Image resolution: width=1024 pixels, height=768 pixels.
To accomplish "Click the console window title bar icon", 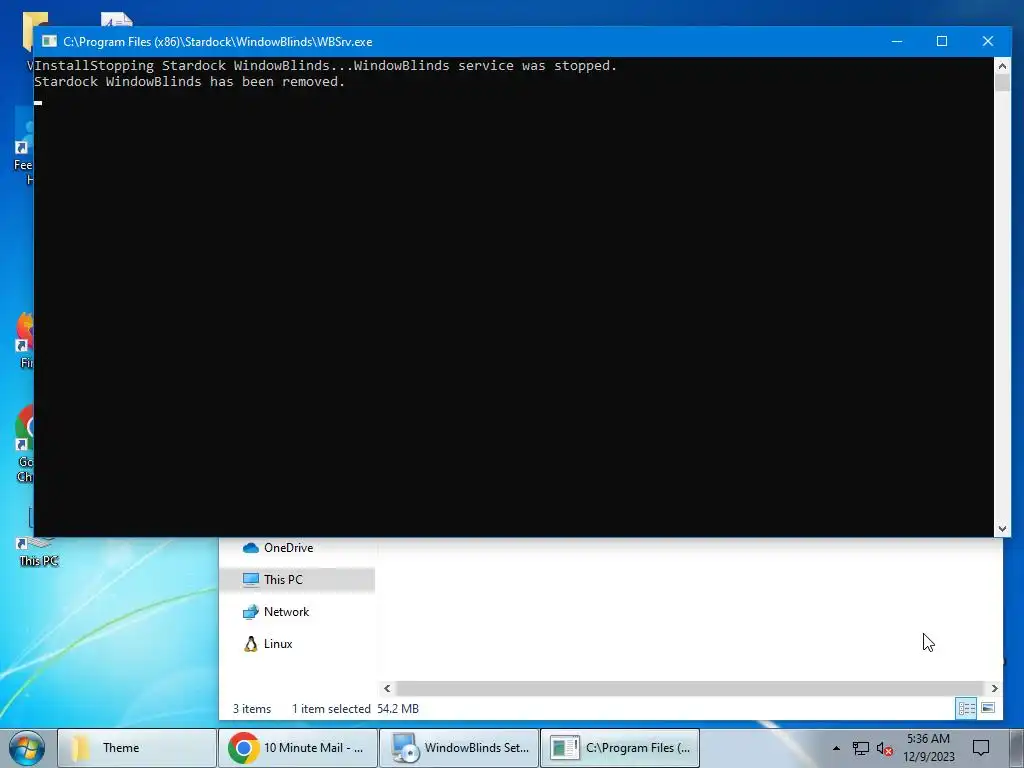I will point(49,41).
